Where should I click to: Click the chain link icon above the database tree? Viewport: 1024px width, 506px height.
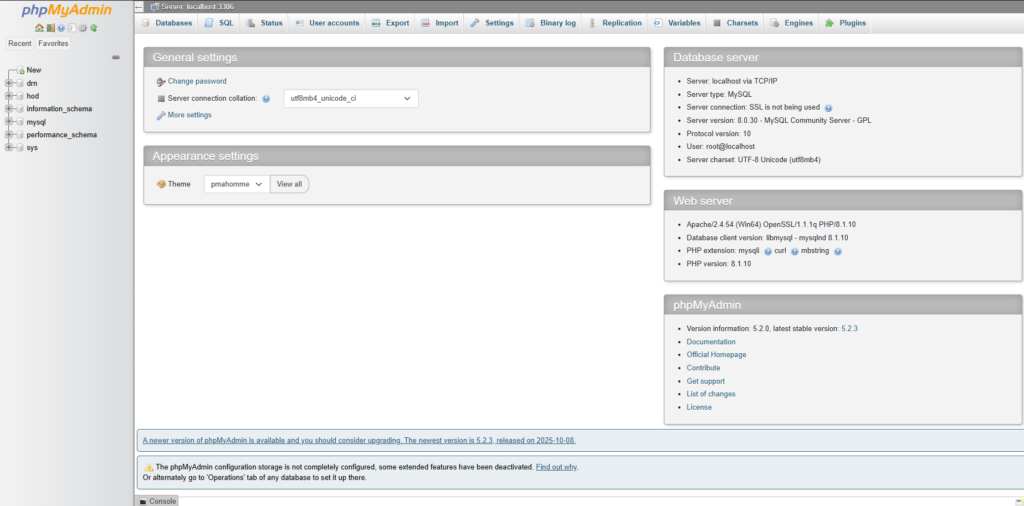[116, 57]
